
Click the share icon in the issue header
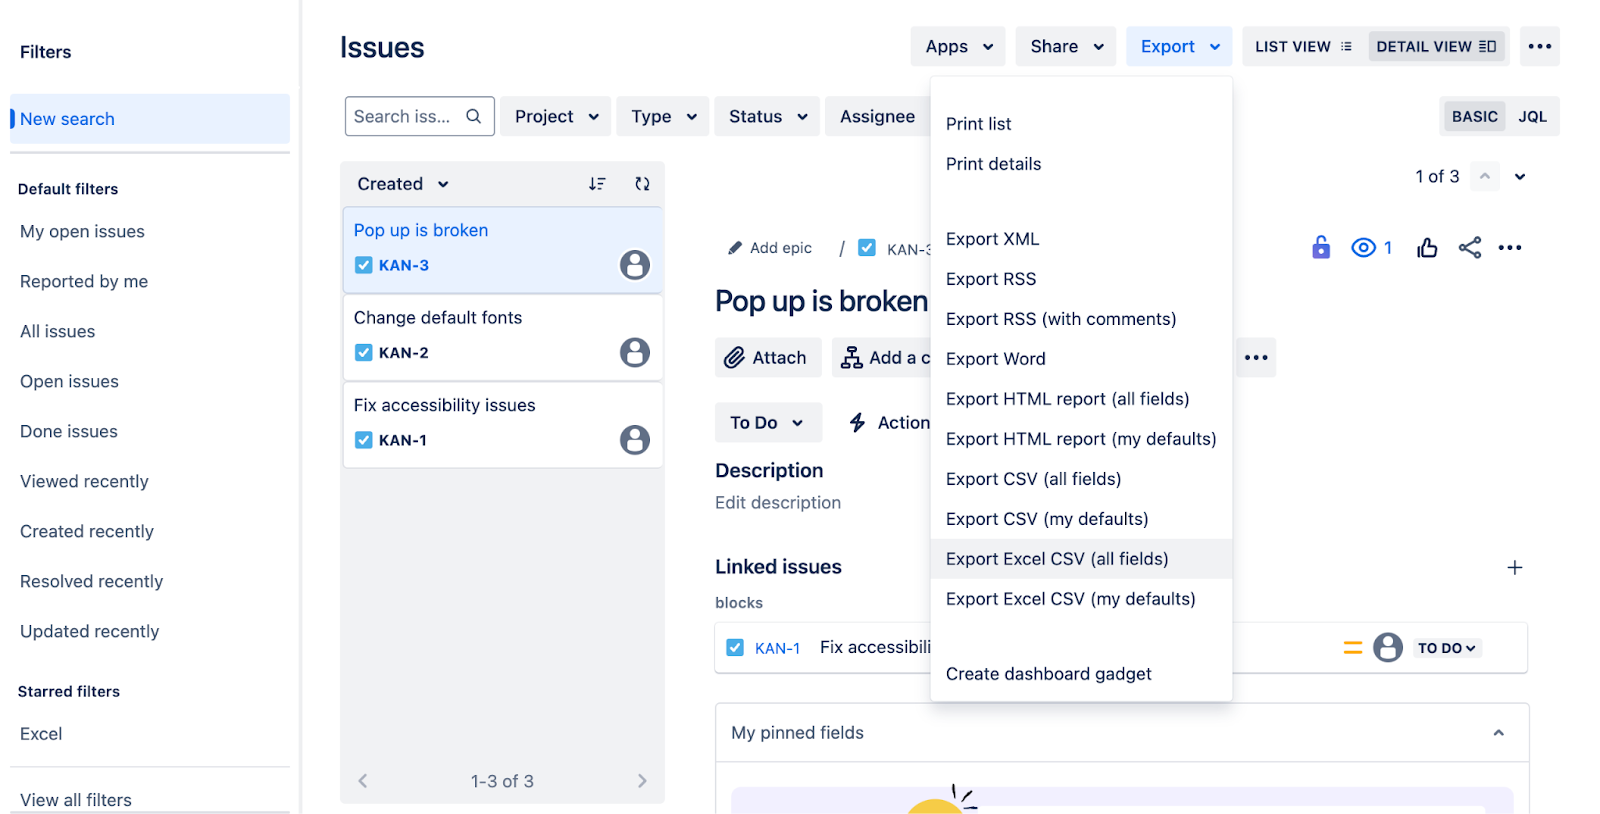pyautogui.click(x=1470, y=247)
